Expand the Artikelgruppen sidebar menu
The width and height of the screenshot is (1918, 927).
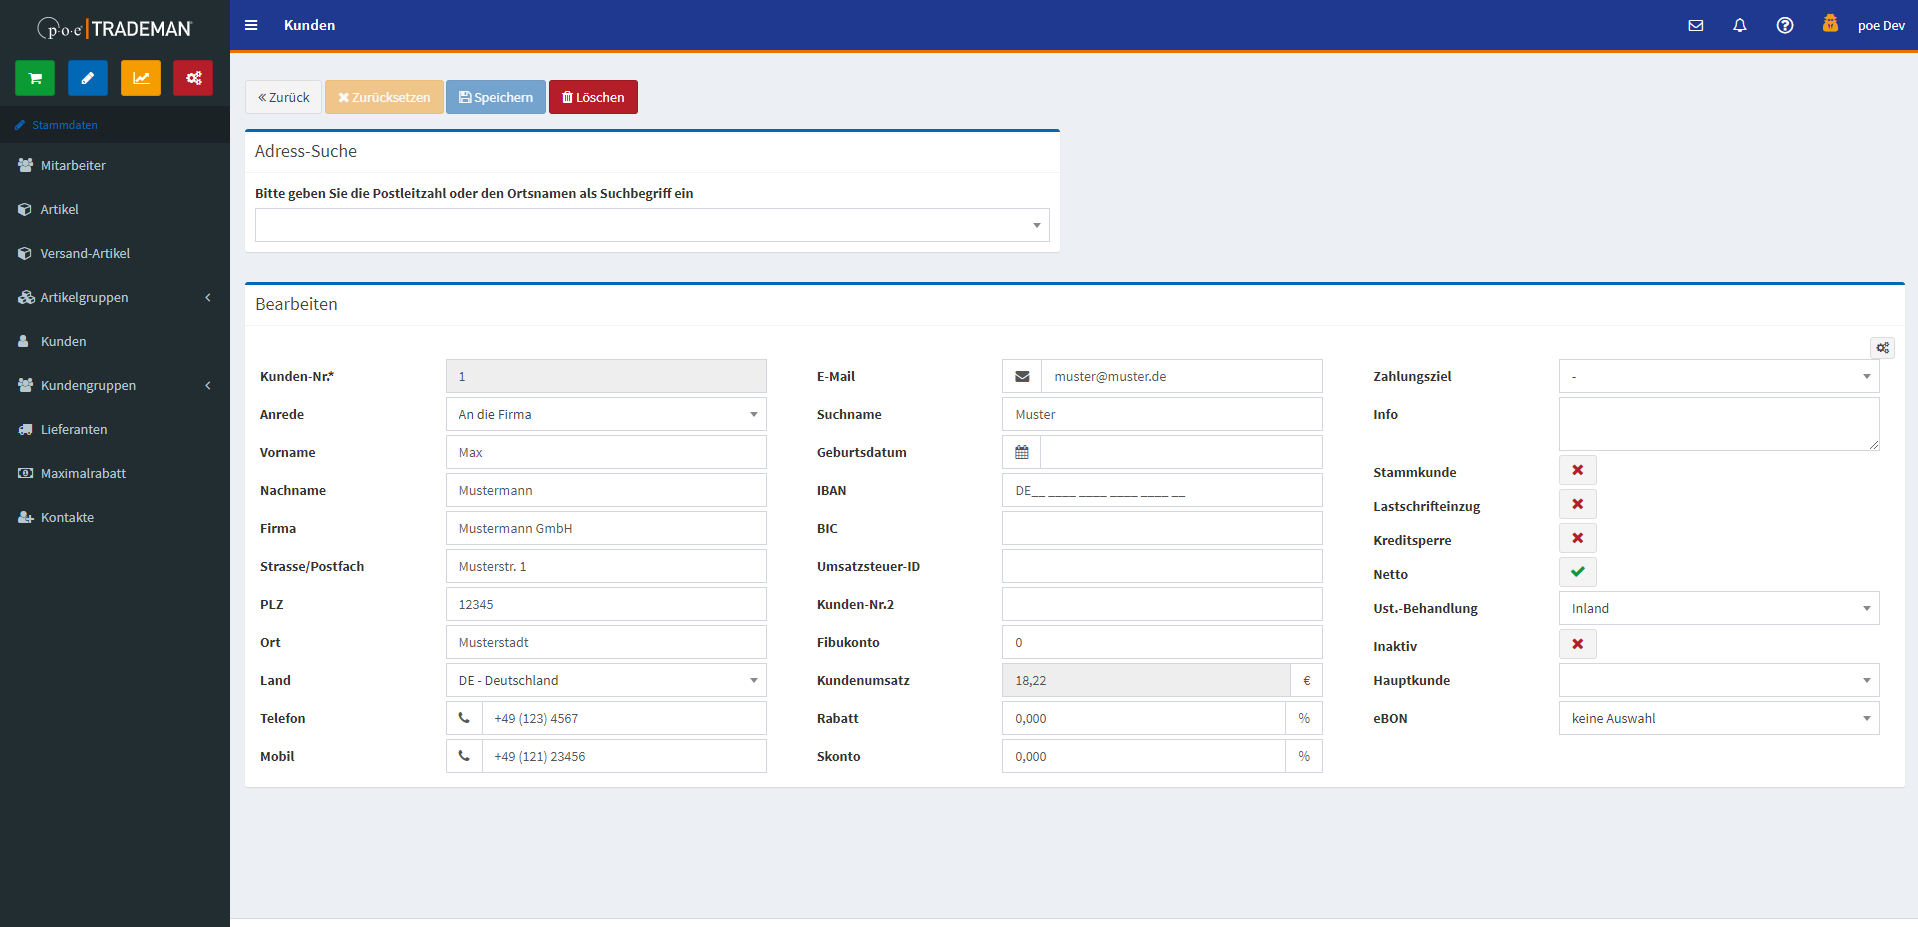(x=115, y=297)
